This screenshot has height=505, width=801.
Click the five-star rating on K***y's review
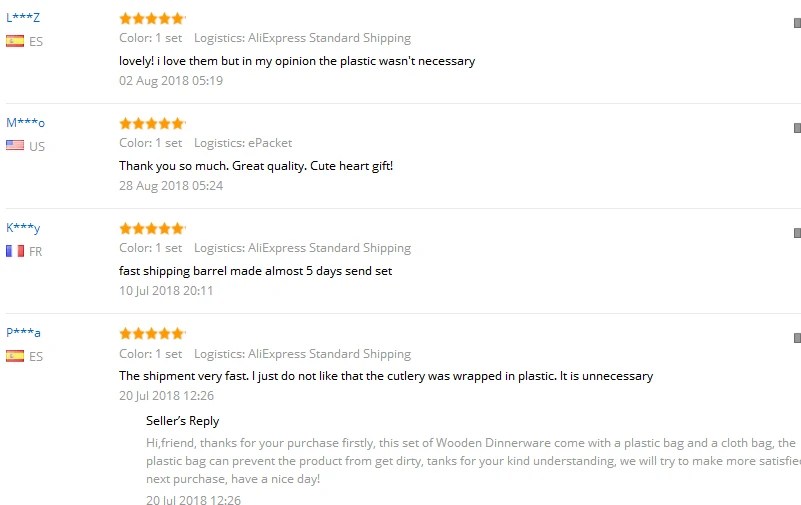point(152,228)
